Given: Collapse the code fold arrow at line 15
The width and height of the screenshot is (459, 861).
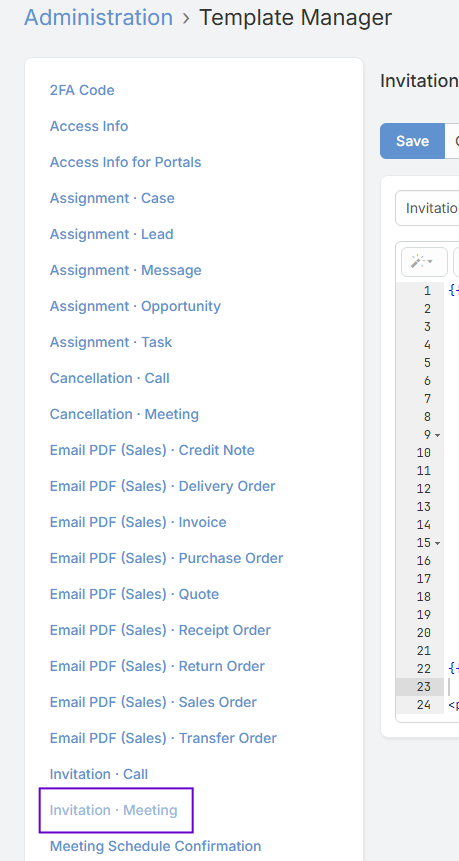Looking at the screenshot, I should tap(438, 543).
